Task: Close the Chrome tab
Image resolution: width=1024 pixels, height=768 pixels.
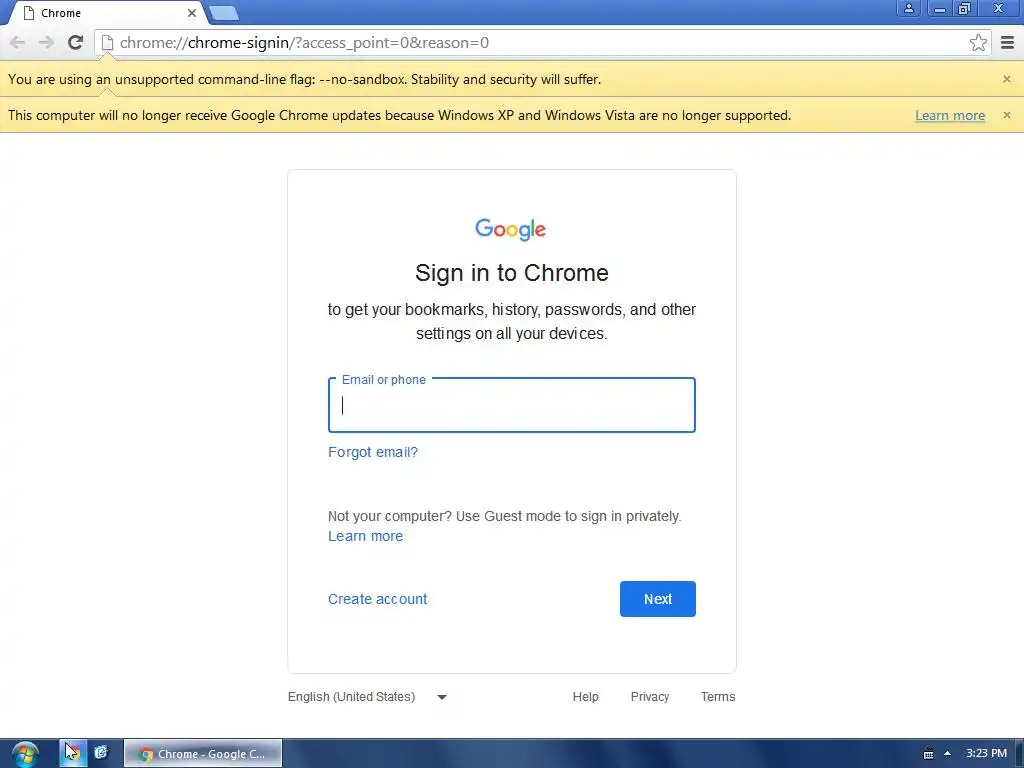Action: pos(191,13)
